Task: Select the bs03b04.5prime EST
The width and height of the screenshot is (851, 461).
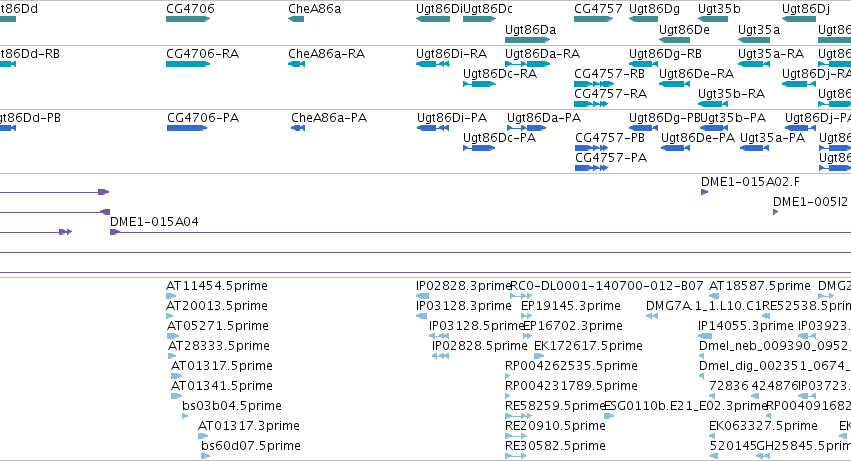Action: click(185, 416)
